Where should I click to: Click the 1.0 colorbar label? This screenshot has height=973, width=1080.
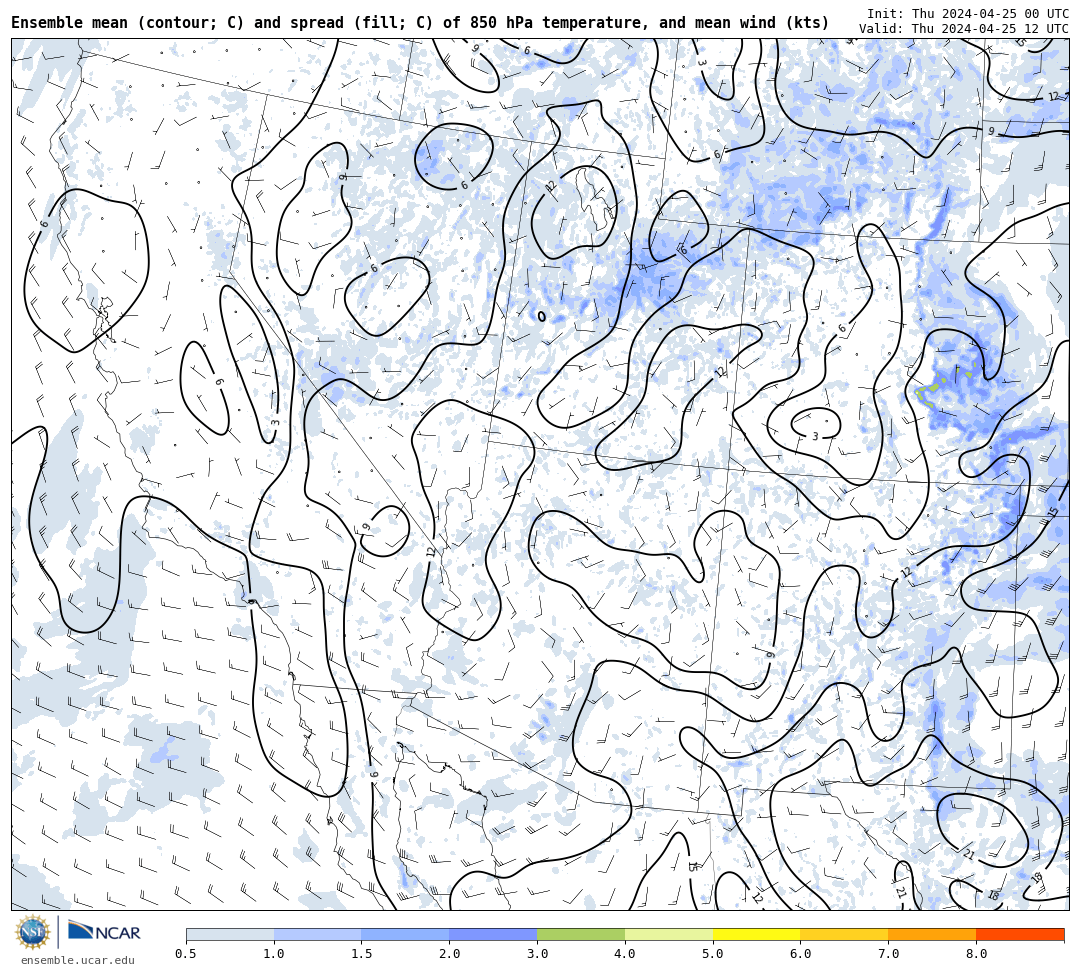point(274,954)
